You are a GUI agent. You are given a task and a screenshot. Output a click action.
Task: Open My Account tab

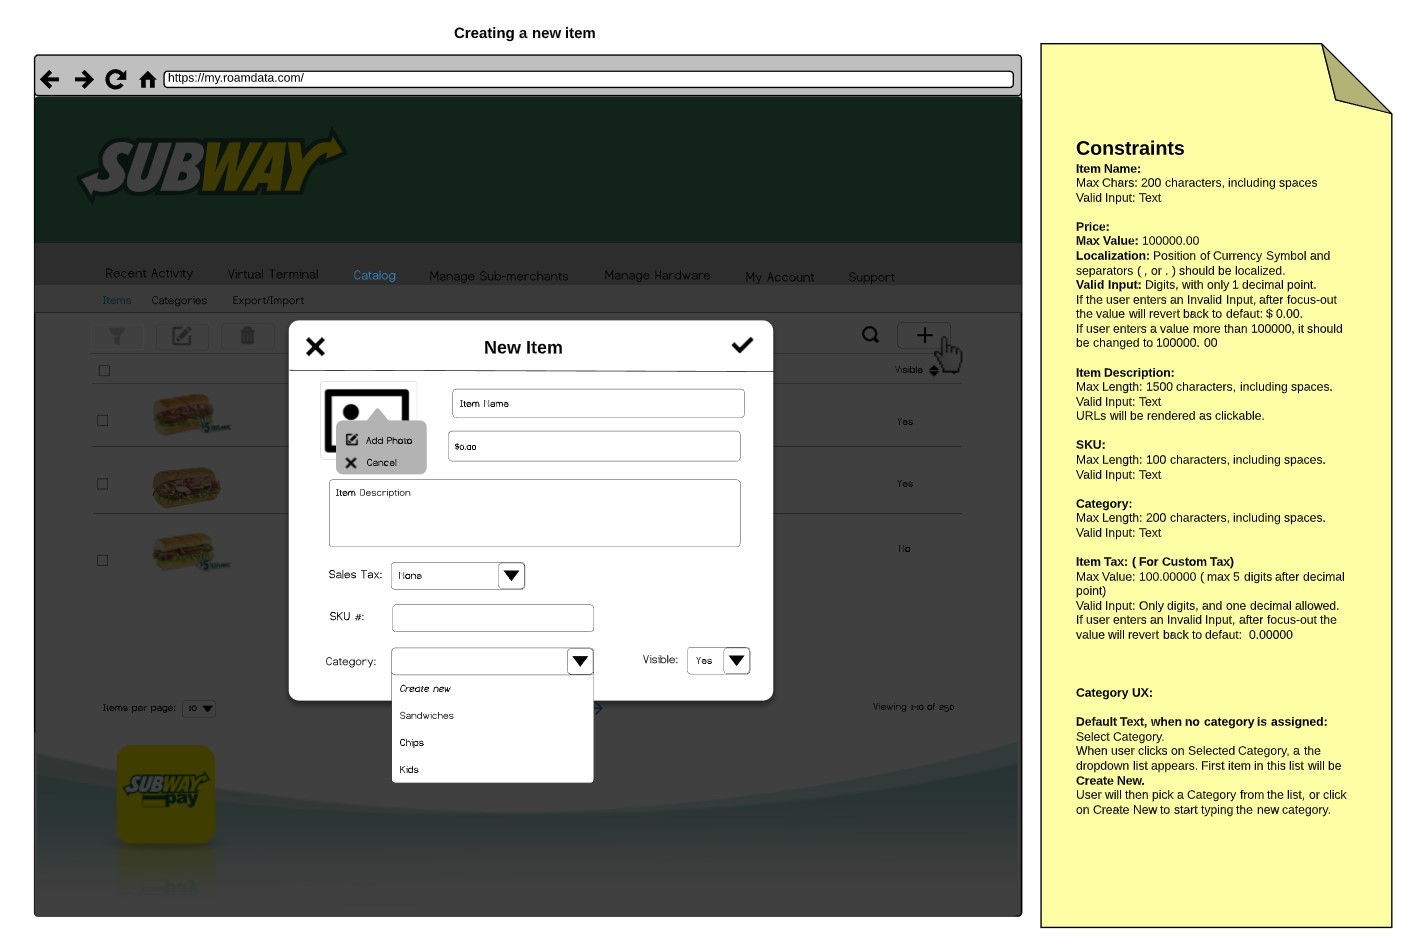[780, 277]
